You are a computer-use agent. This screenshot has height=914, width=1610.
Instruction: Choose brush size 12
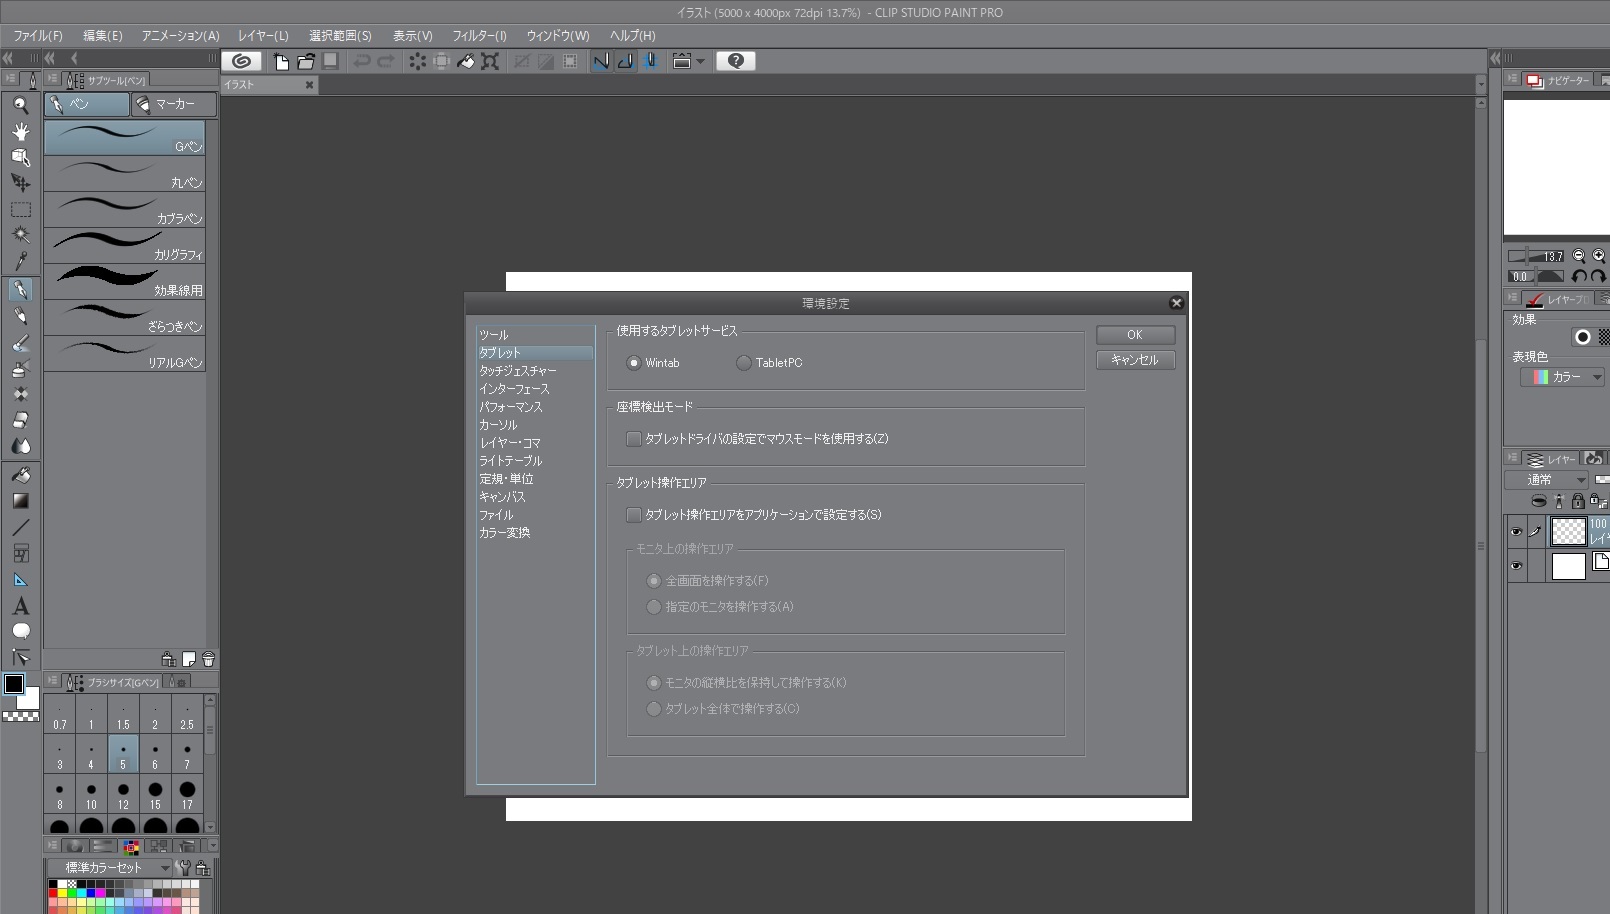(x=123, y=793)
